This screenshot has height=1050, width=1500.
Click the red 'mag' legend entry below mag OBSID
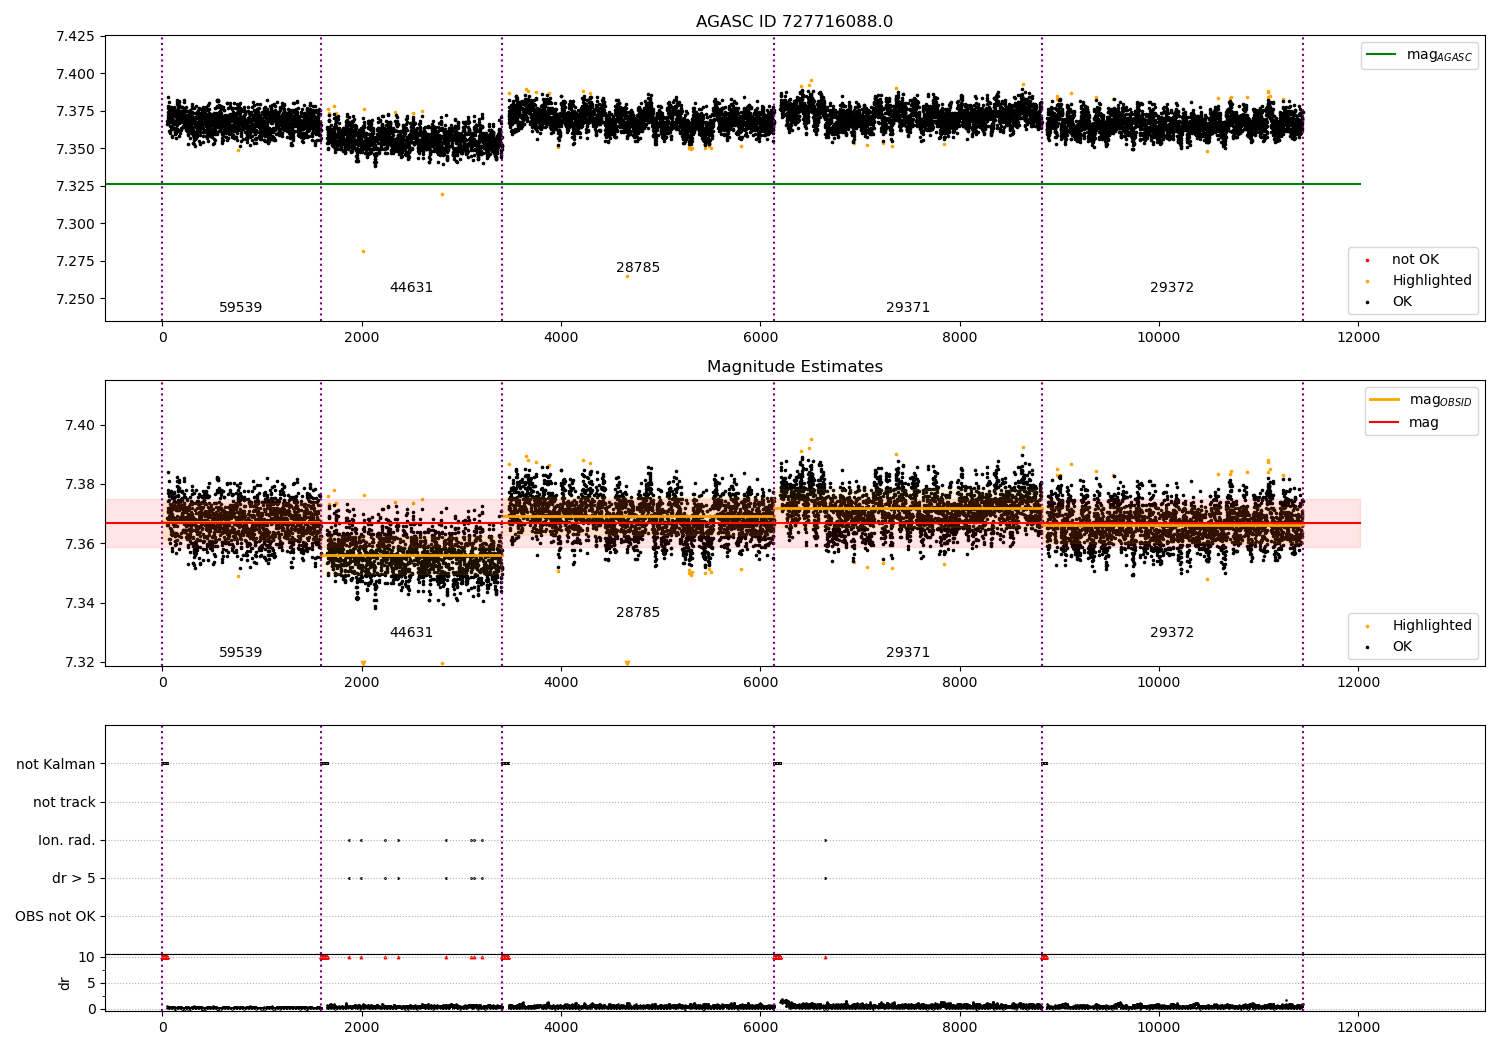[x=1404, y=423]
